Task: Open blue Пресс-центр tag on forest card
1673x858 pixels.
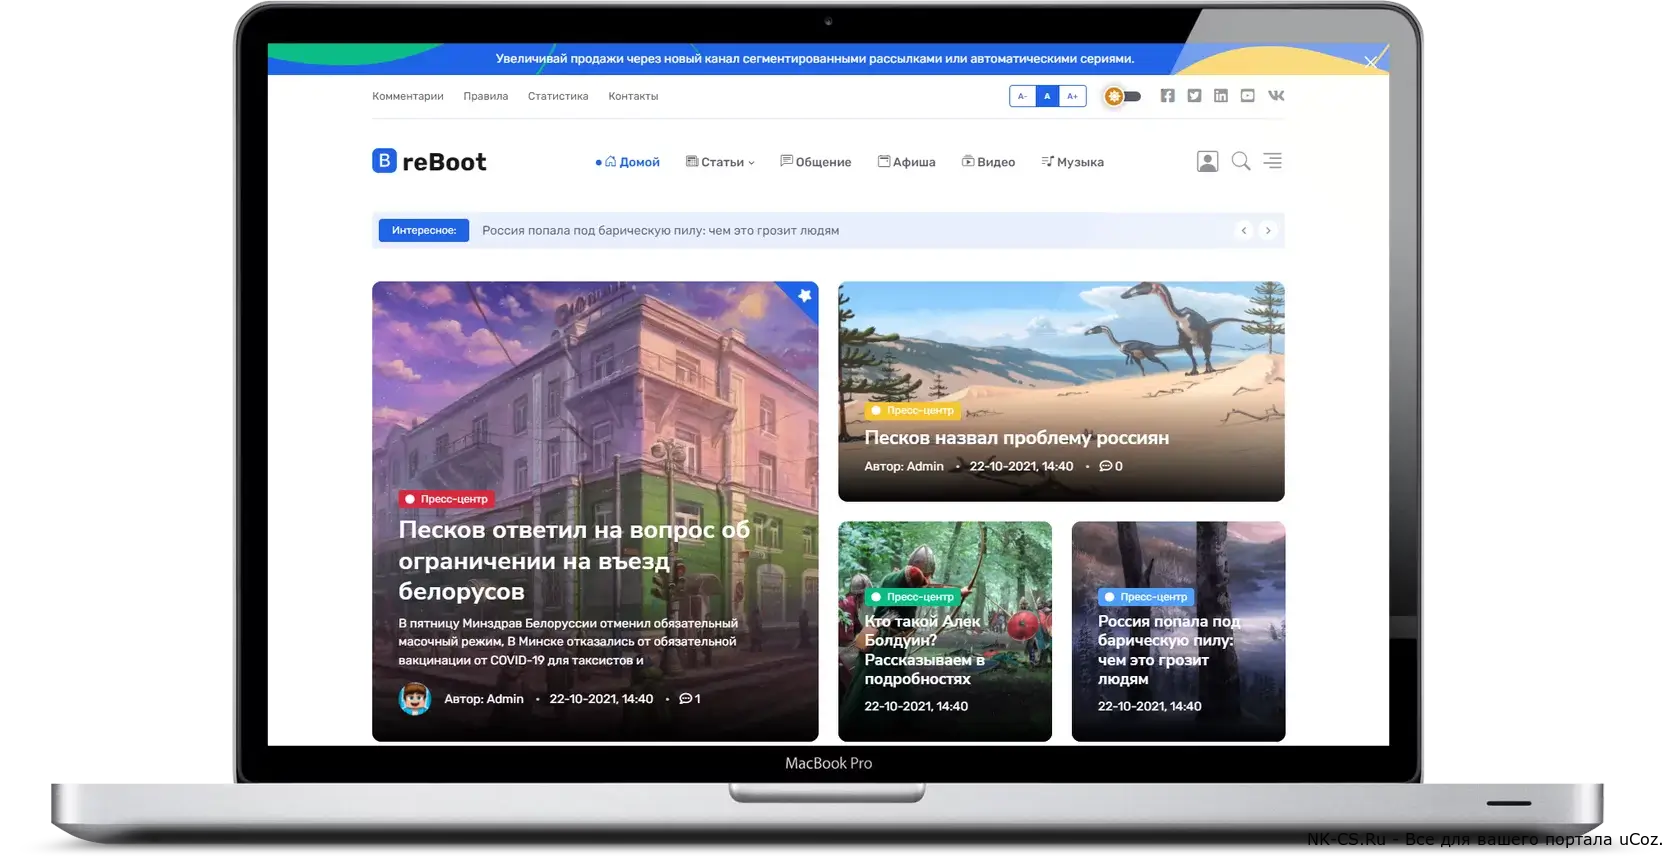Action: tap(1146, 597)
